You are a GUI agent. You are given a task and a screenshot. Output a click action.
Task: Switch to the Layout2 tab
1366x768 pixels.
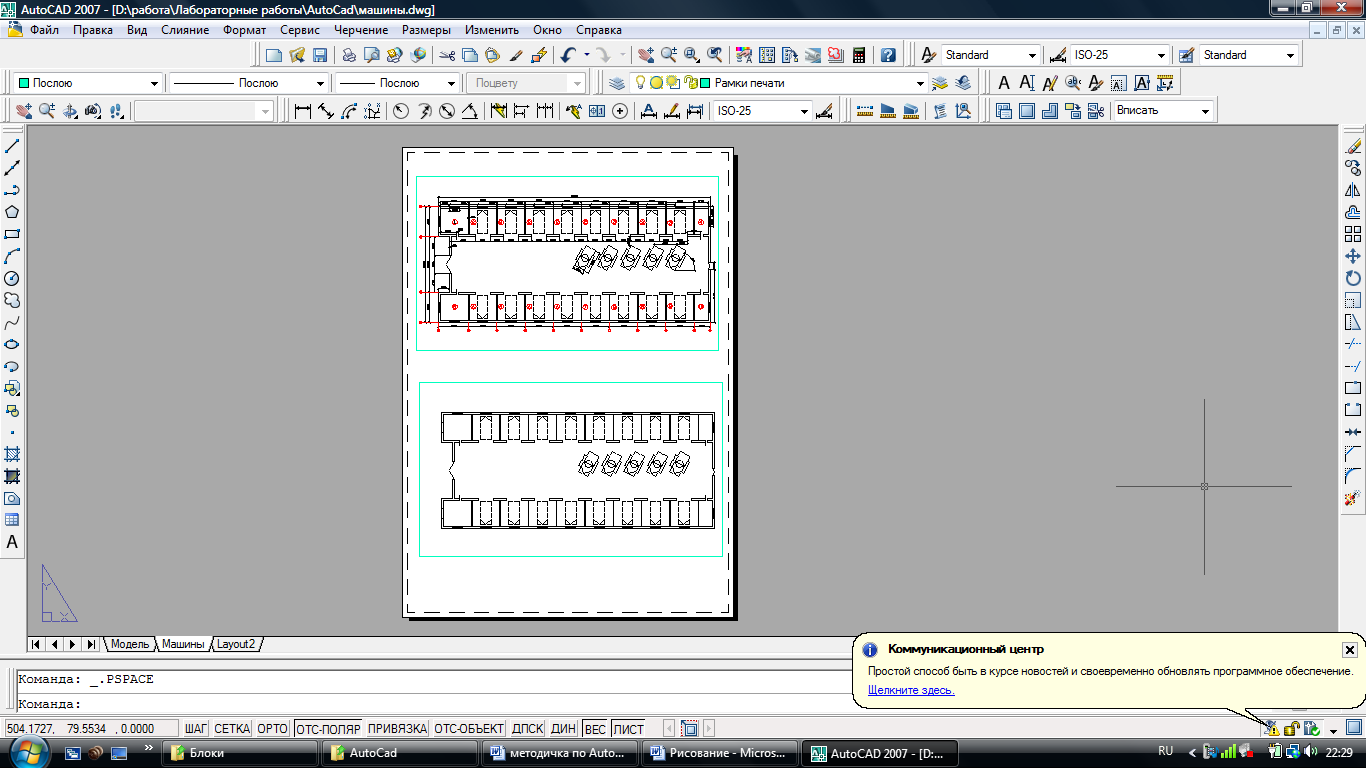click(236, 644)
